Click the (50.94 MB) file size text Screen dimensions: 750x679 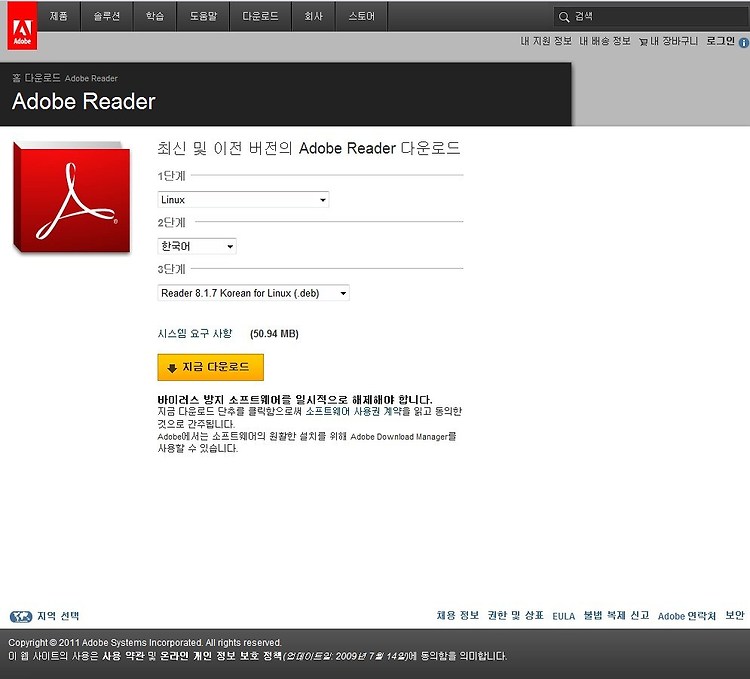click(274, 334)
